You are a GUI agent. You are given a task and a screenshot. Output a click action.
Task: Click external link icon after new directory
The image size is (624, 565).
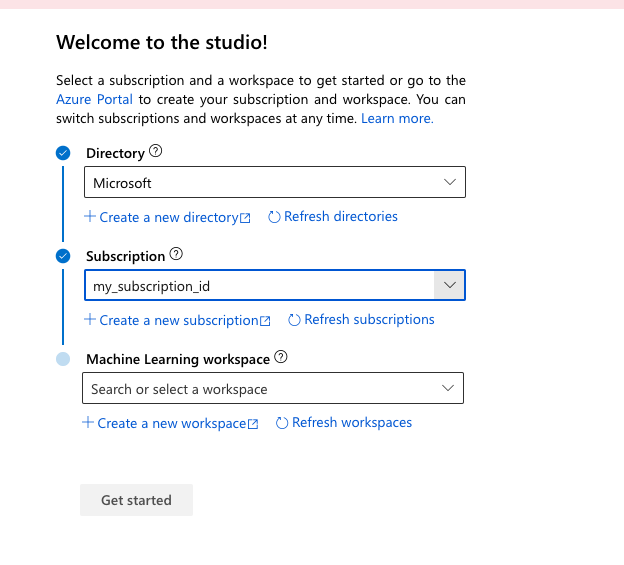[245, 218]
